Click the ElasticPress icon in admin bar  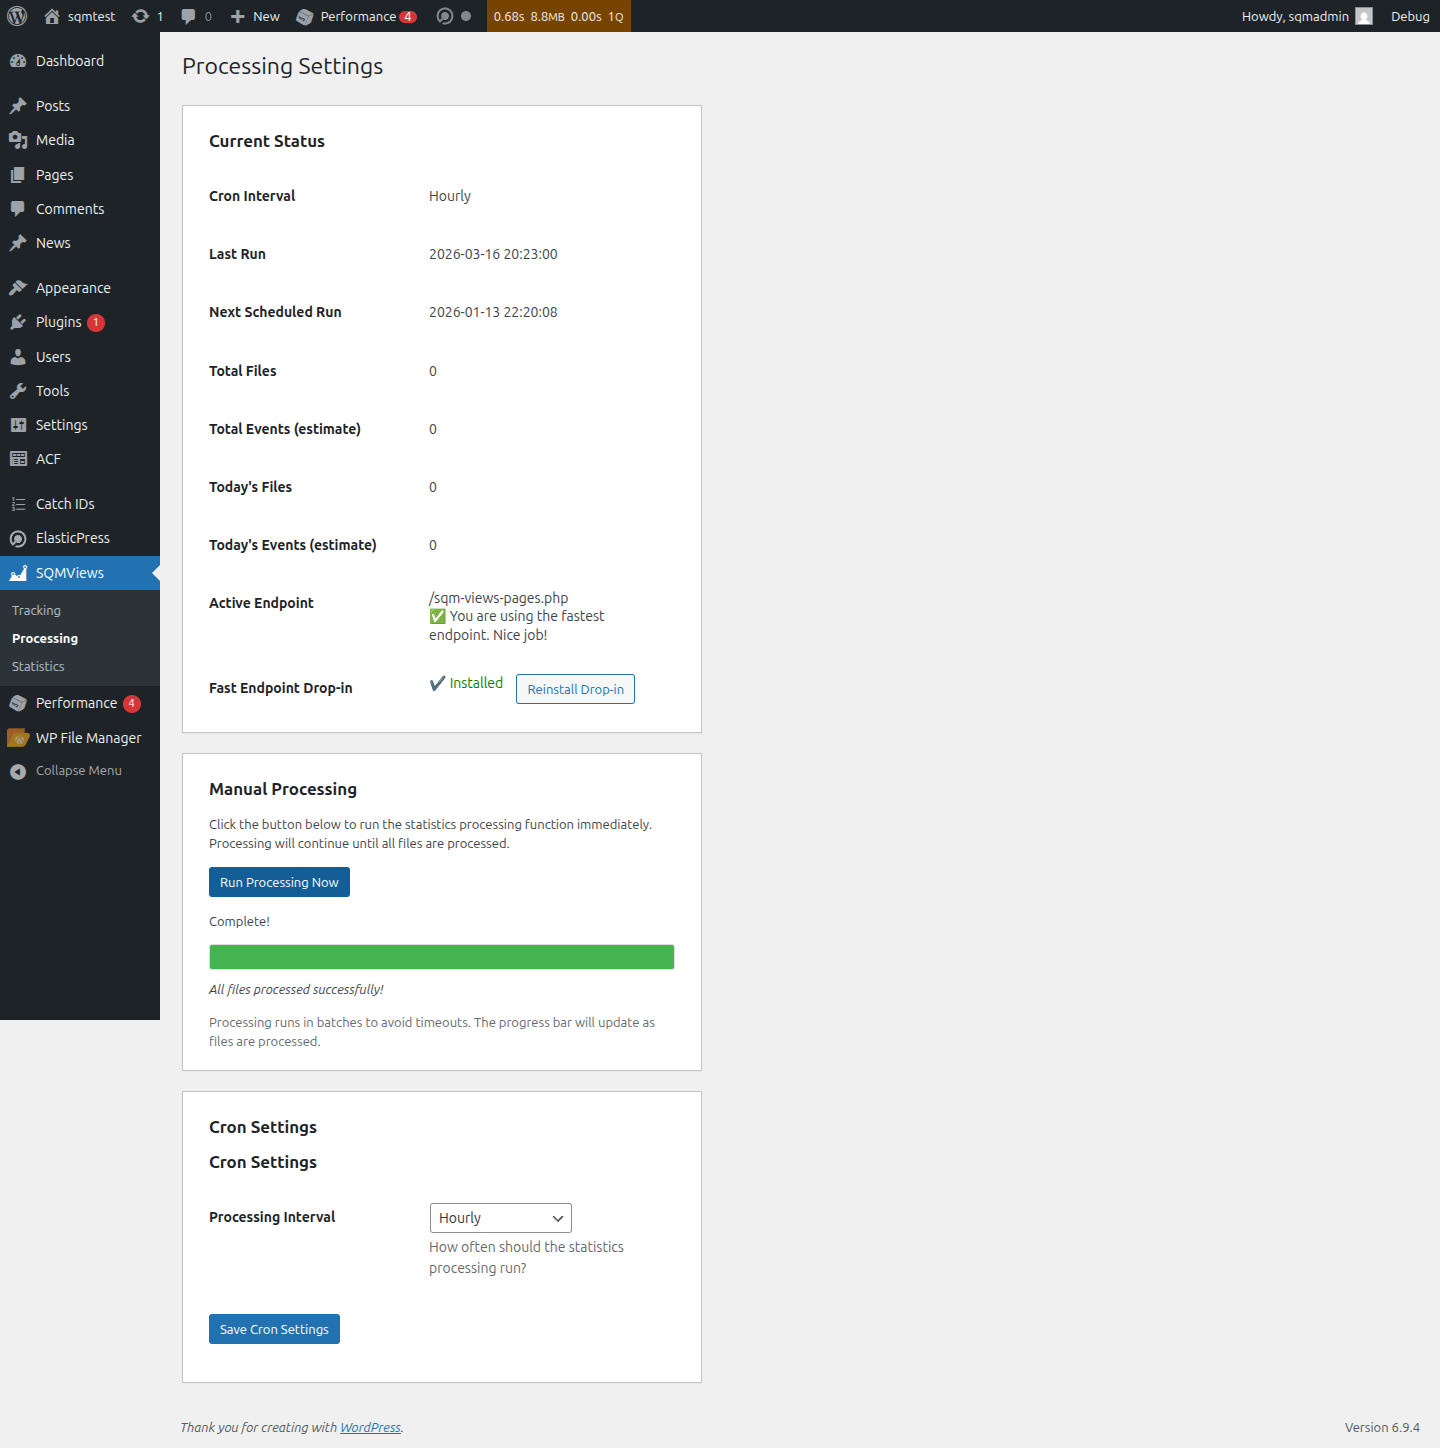[445, 16]
